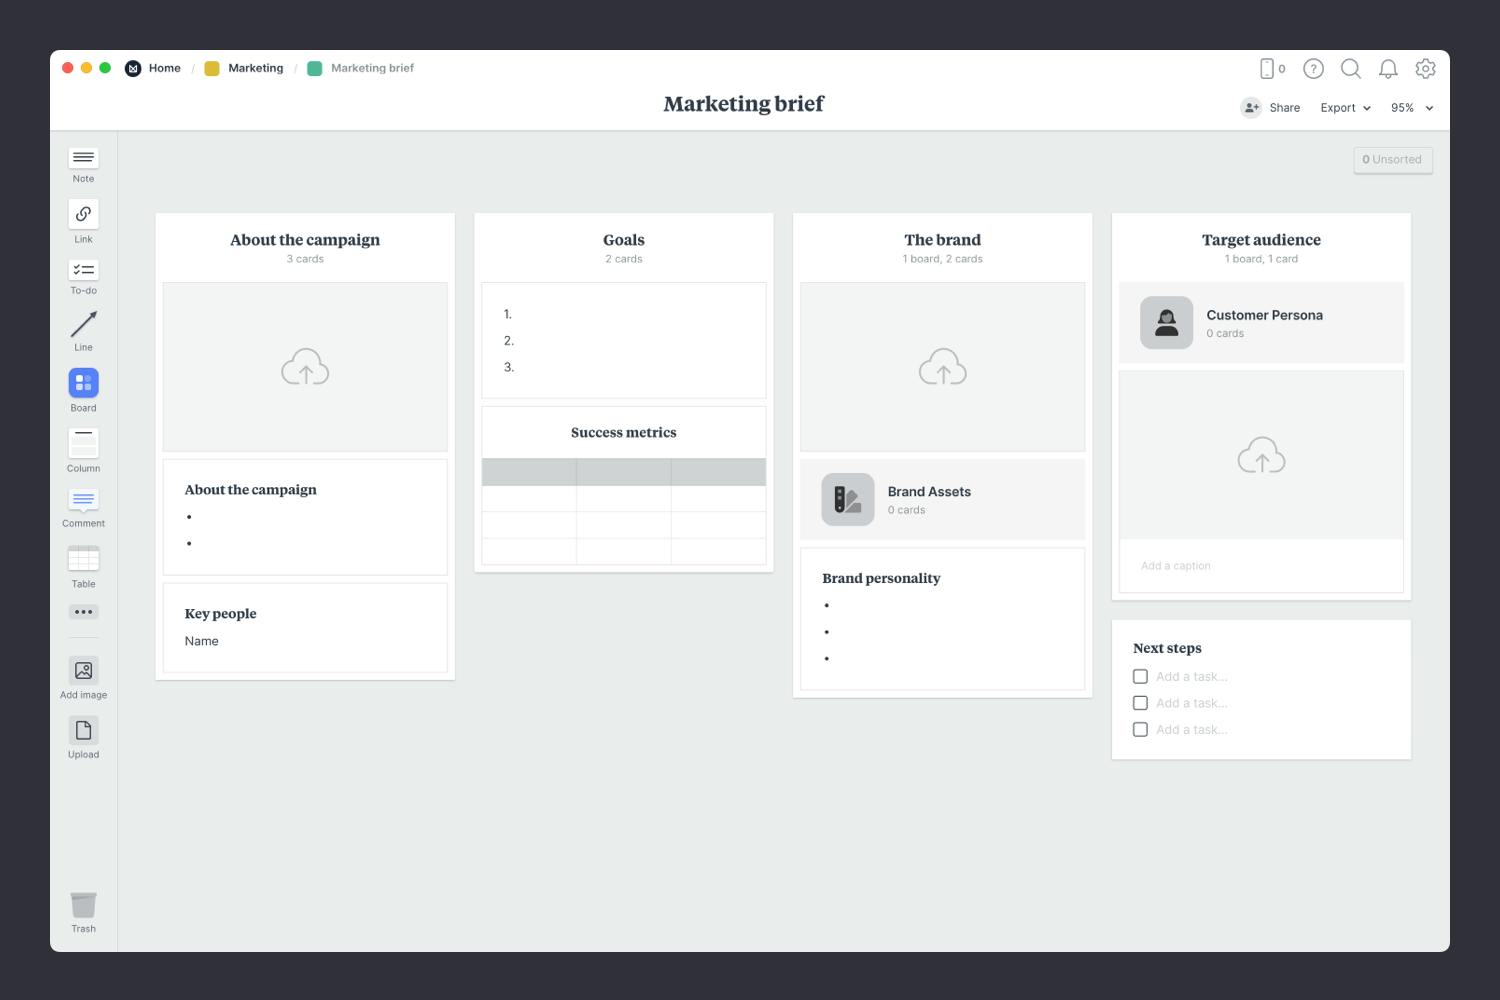Open the 95% zoom level dropdown

(x=1412, y=108)
